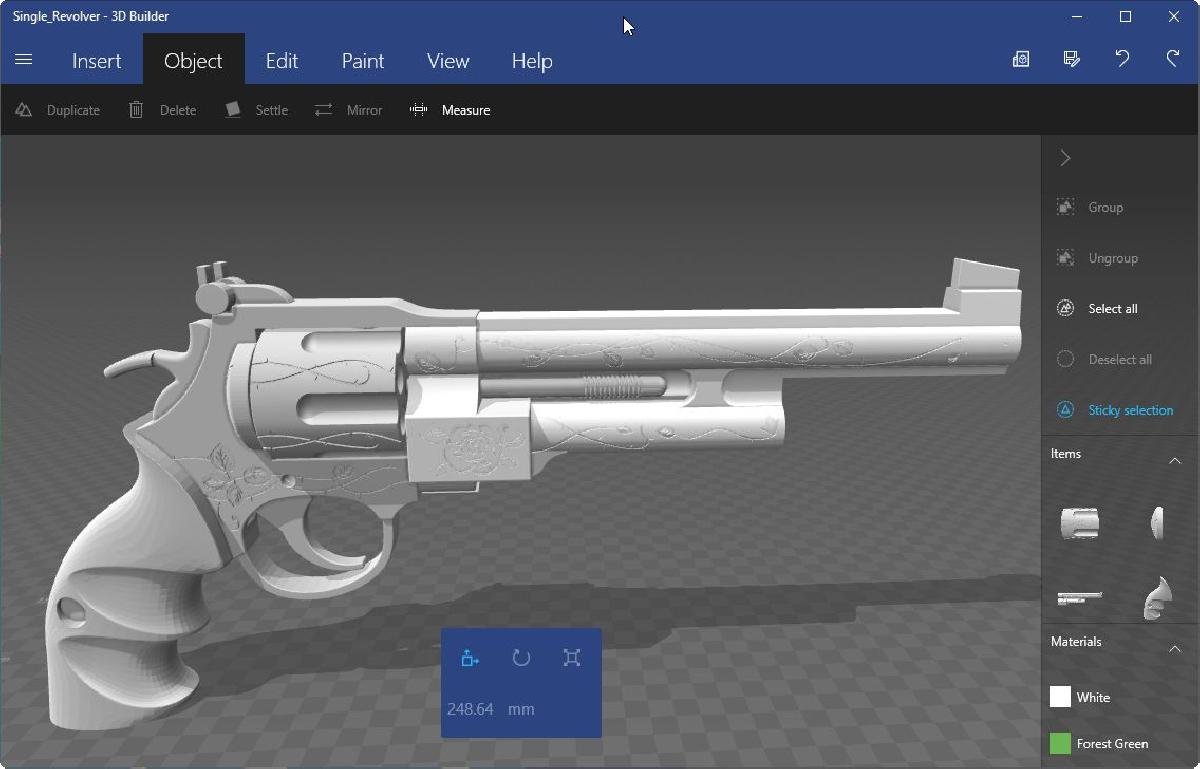Select the Scale tool in bottom toolbar
Screen dimensions: 1200x769
pyautogui.click(x=572, y=658)
